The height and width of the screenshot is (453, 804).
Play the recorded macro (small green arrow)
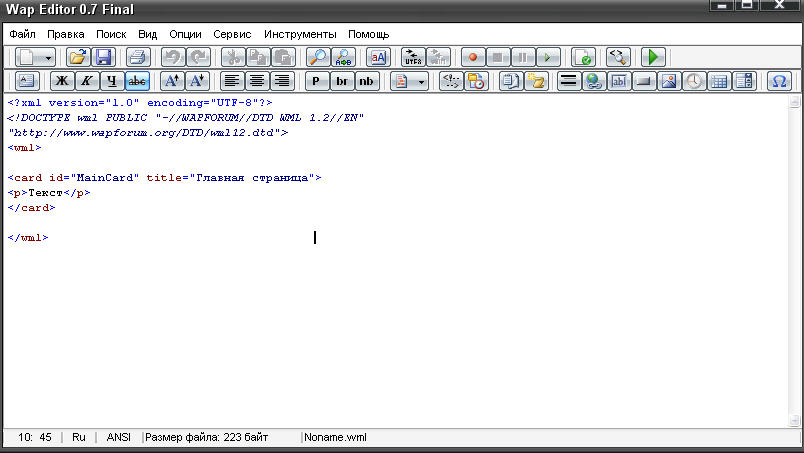[548, 57]
